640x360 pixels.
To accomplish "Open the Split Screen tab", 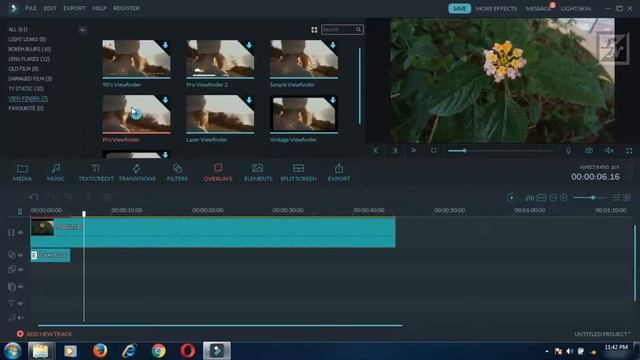I will click(x=298, y=173).
